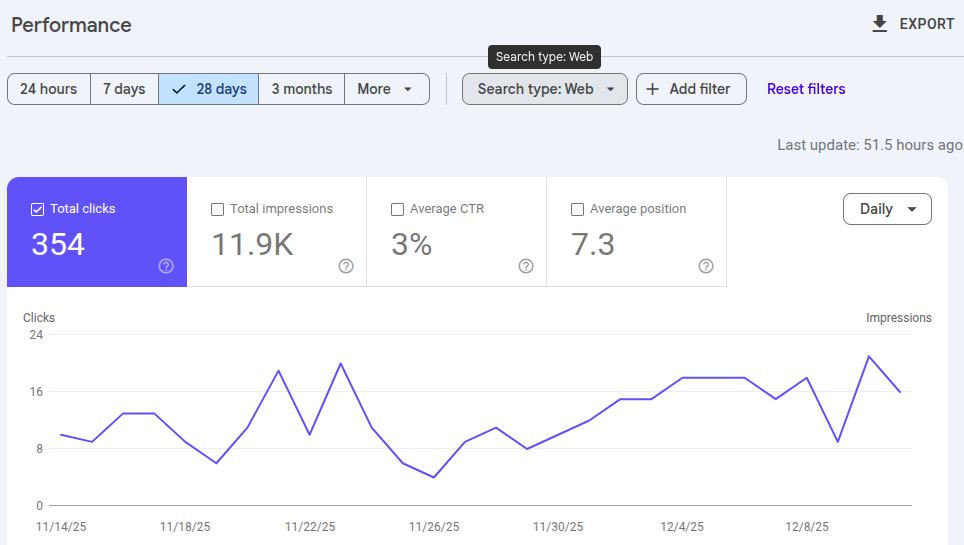
Task: Click the 11/26/25 date label on chart
Action: pyautogui.click(x=434, y=527)
